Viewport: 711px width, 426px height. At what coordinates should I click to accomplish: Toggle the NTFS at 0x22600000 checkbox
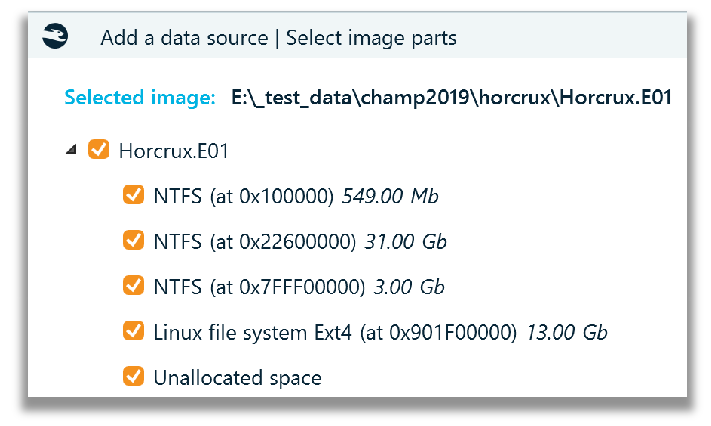pos(133,240)
